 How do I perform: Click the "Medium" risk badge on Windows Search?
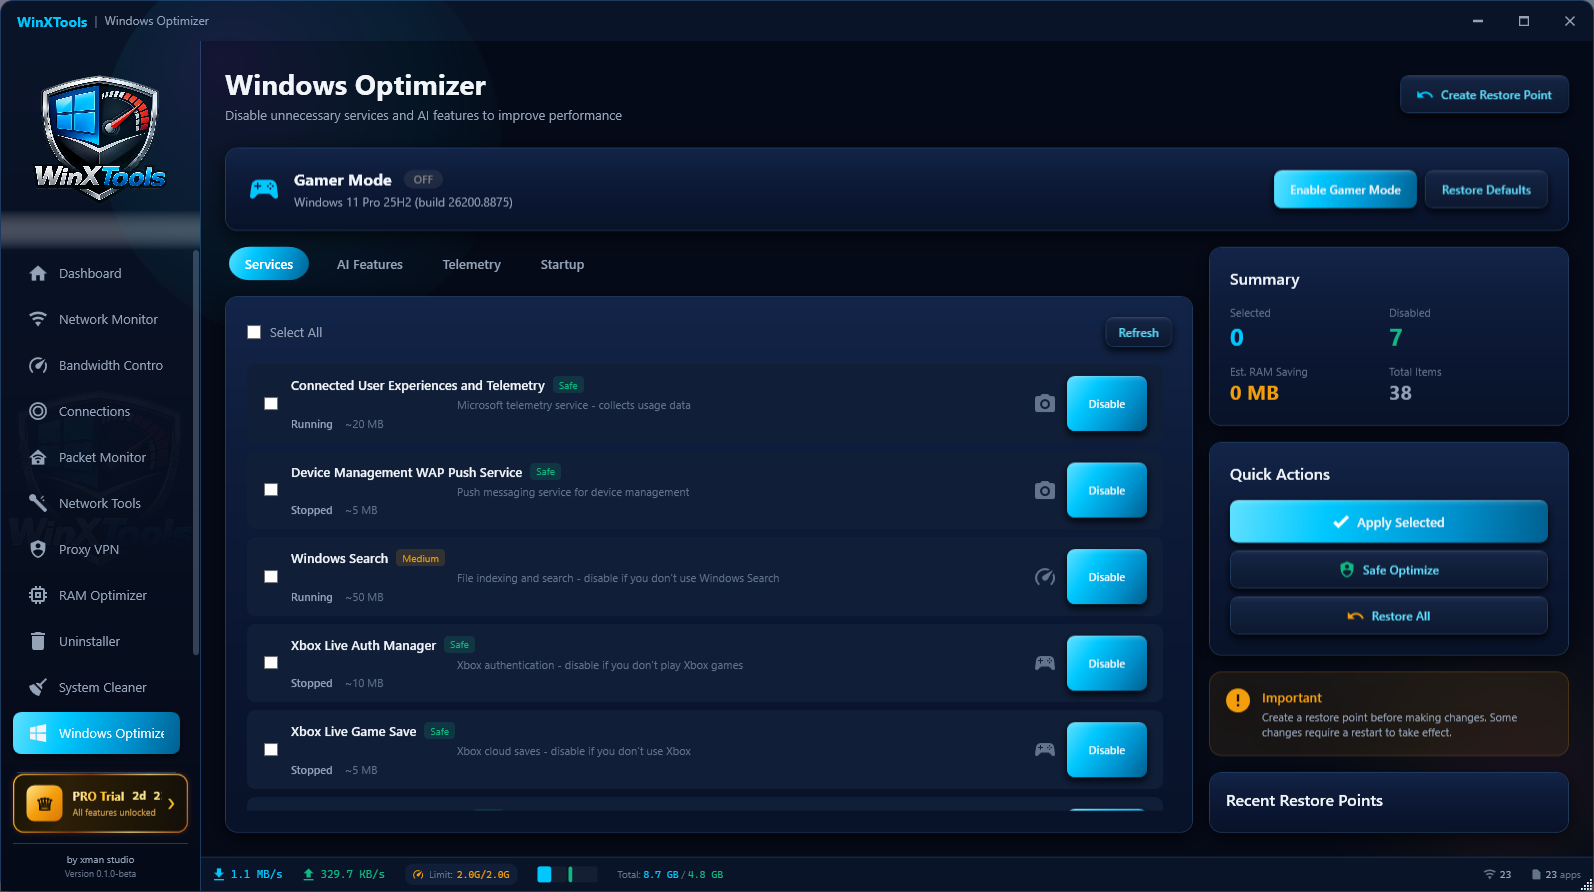tap(420, 559)
